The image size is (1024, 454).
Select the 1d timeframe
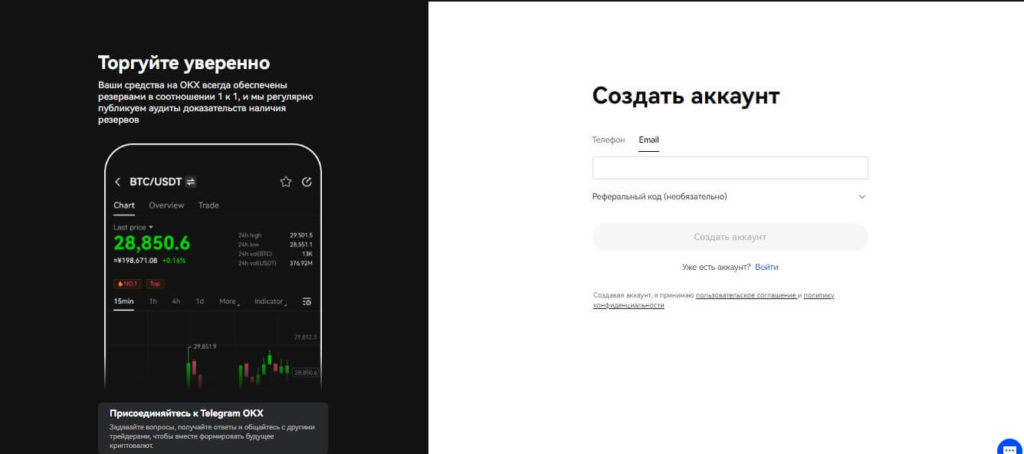tap(200, 301)
